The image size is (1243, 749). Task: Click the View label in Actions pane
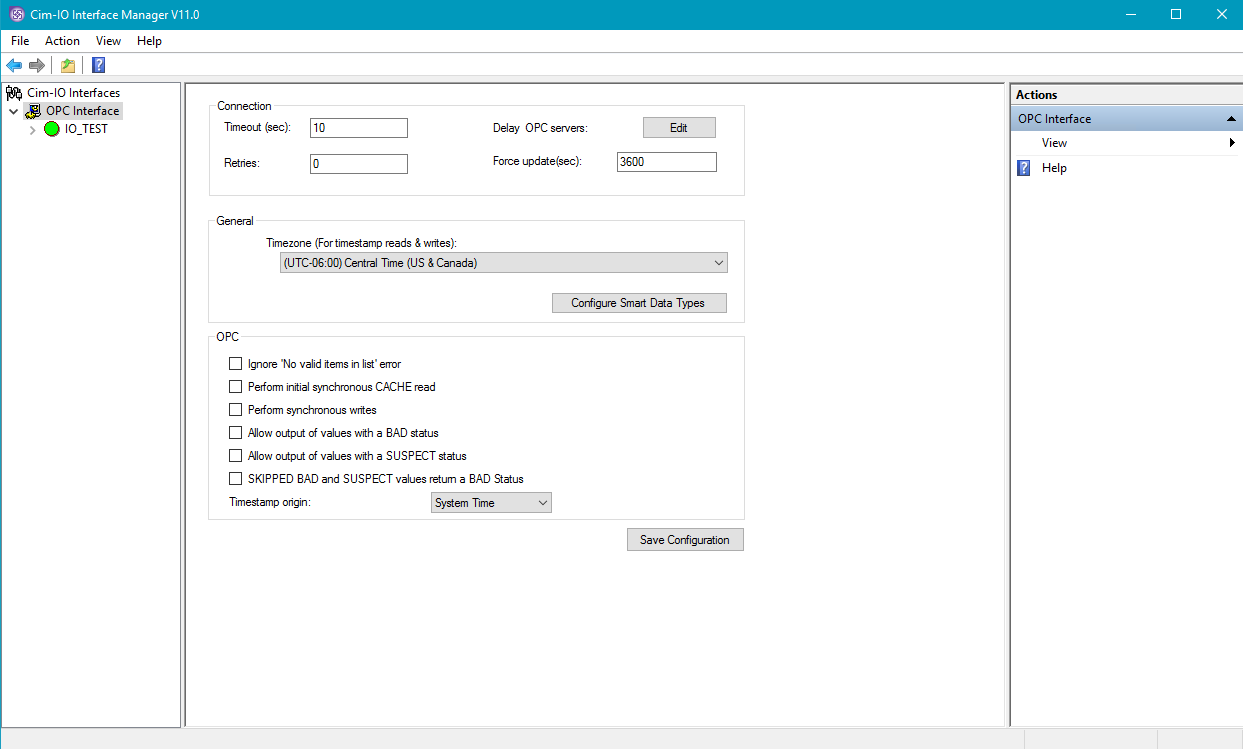coord(1054,143)
